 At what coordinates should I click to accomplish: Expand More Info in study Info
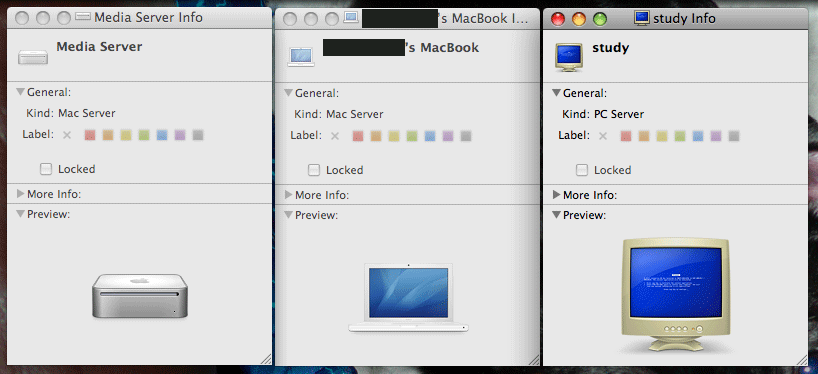556,195
